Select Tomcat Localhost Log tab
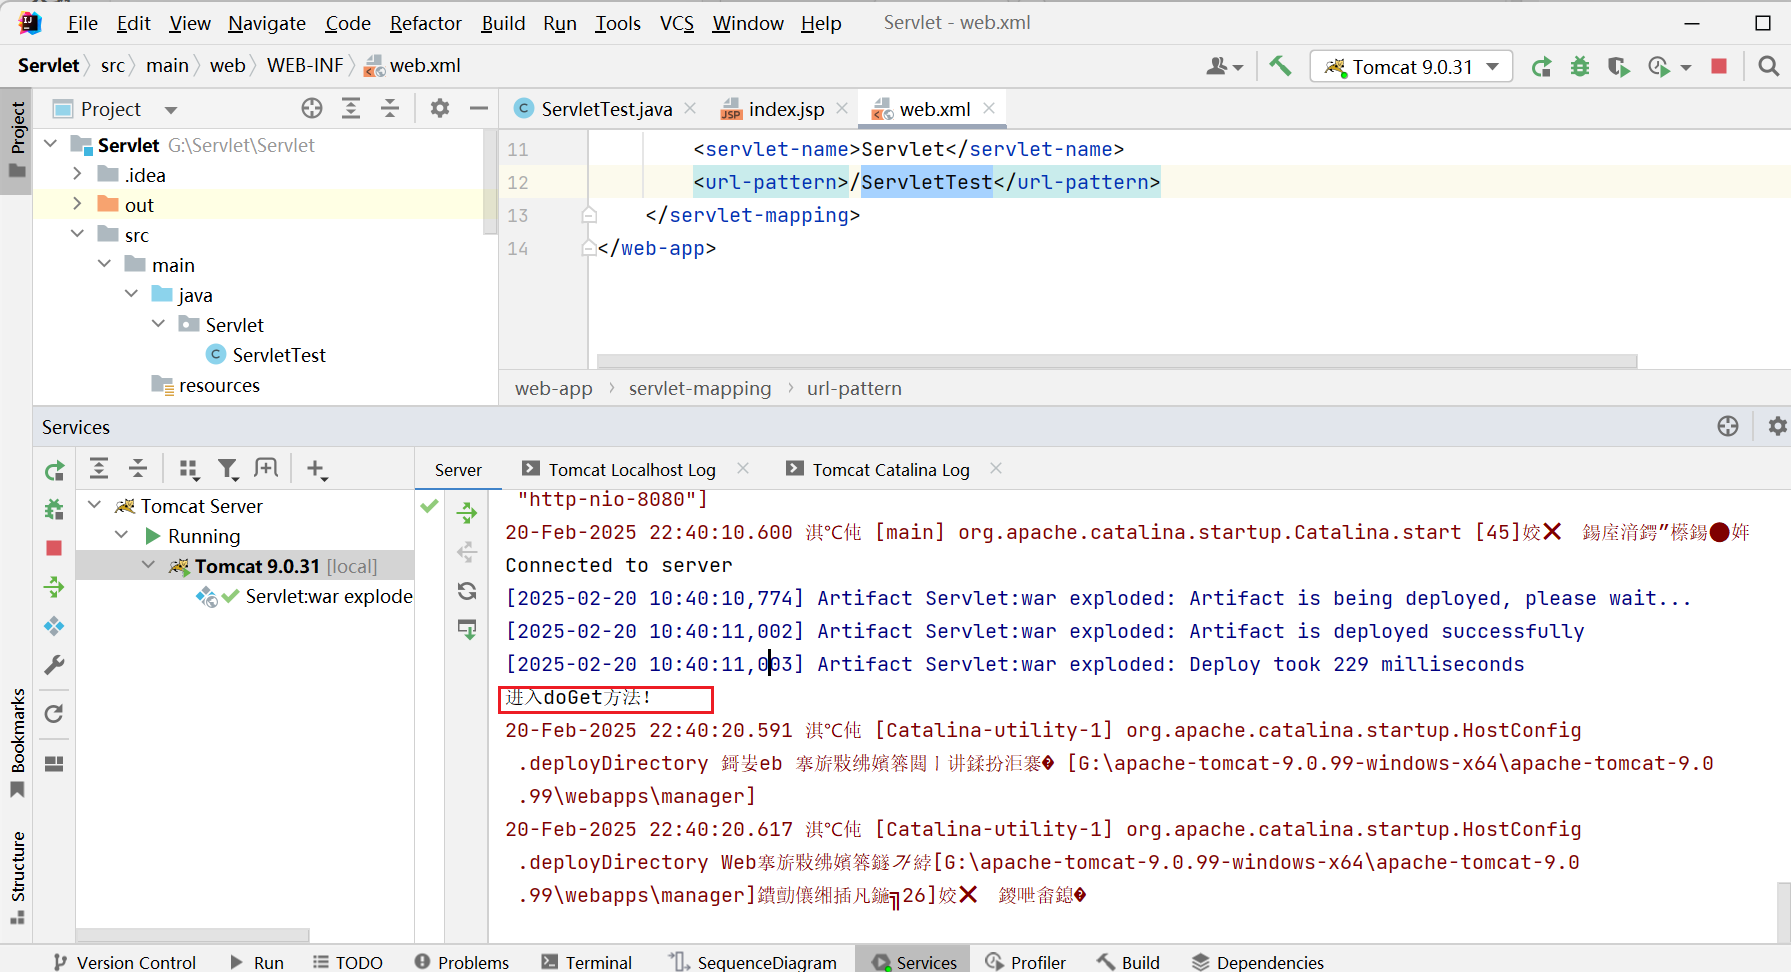This screenshot has width=1791, height=972. [x=632, y=470]
